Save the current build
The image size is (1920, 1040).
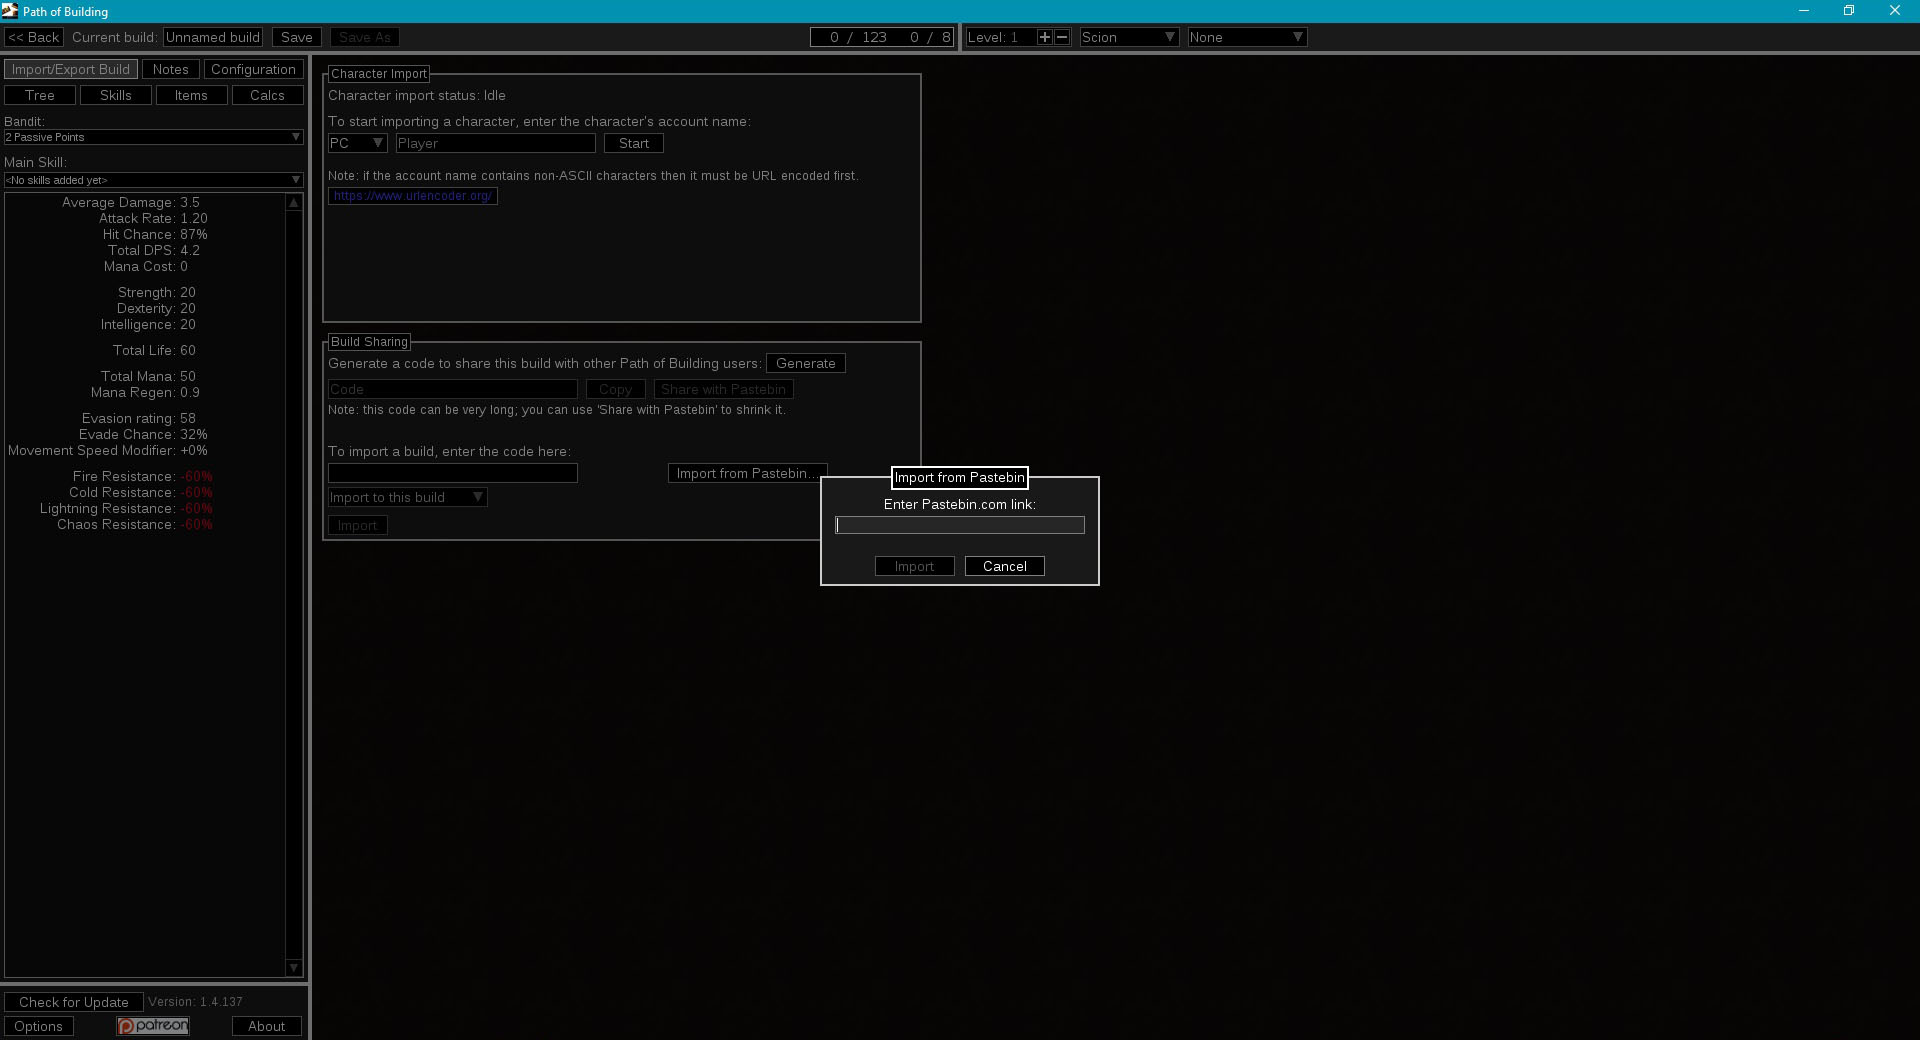tap(297, 37)
